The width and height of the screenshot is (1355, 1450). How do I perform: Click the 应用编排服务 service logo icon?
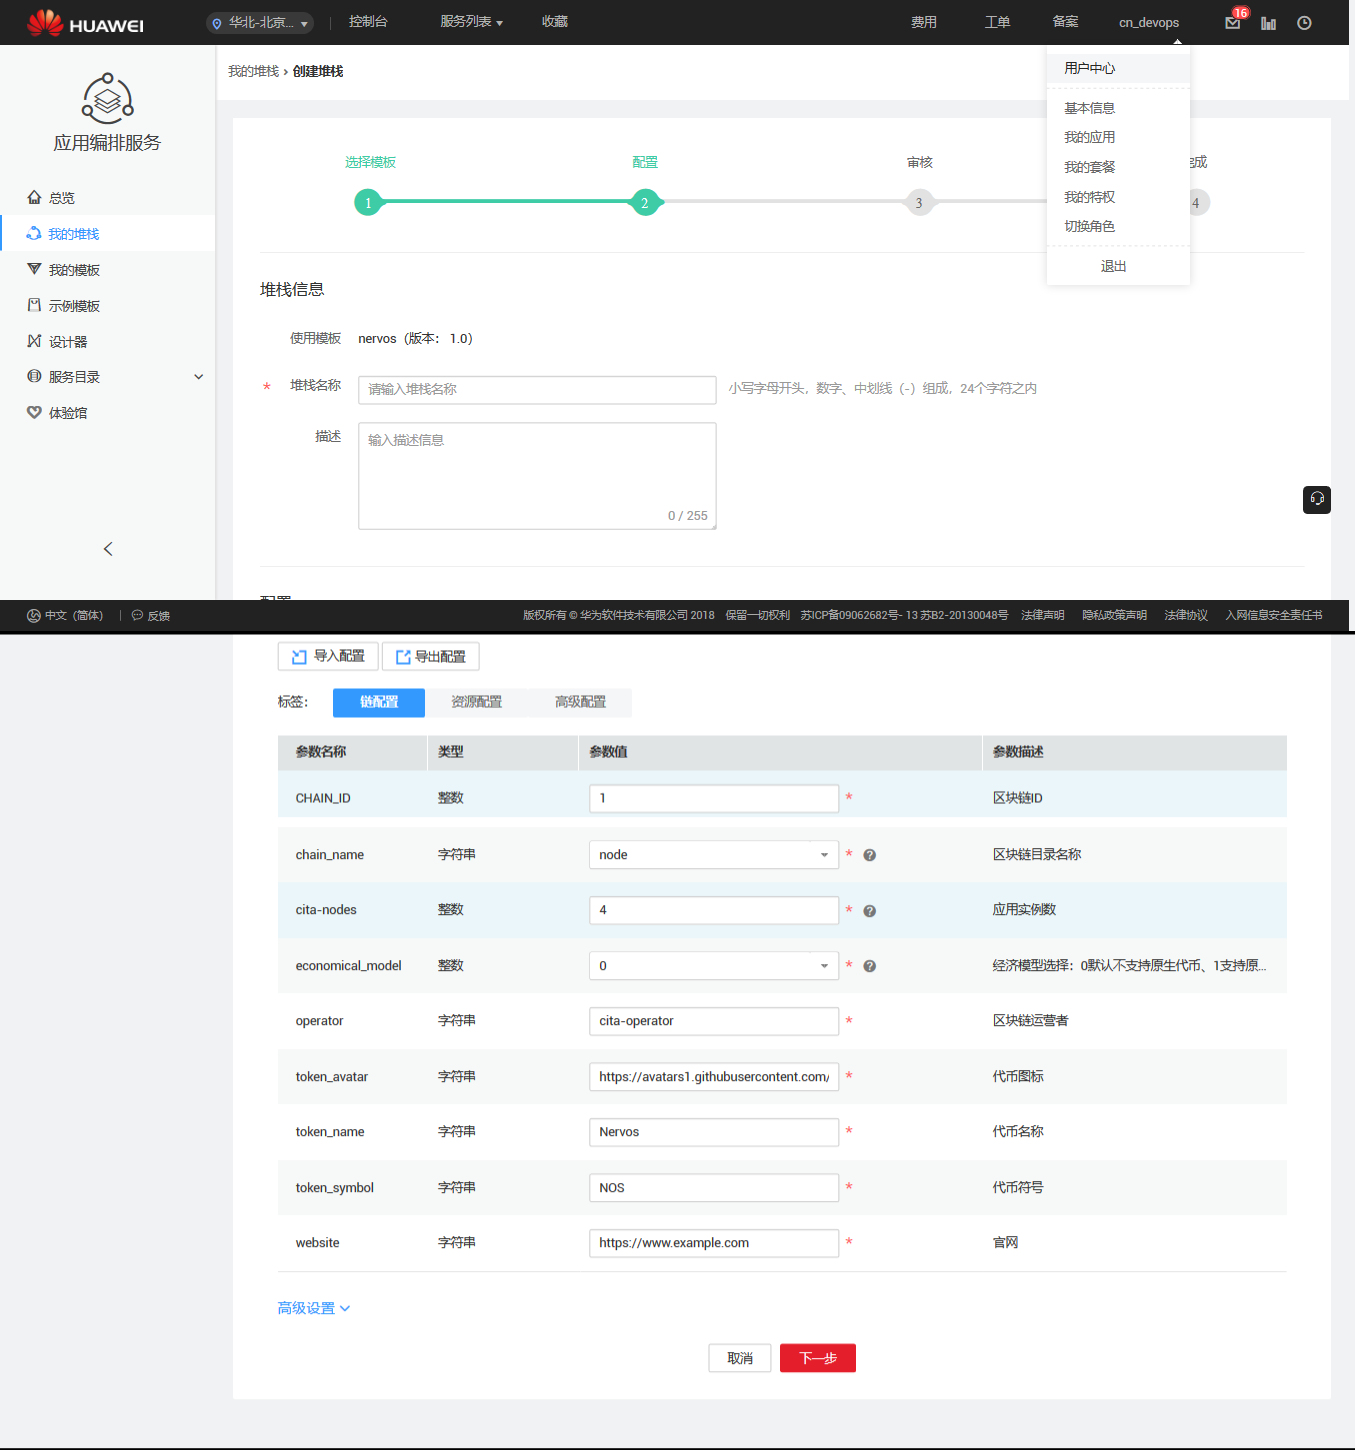[107, 99]
